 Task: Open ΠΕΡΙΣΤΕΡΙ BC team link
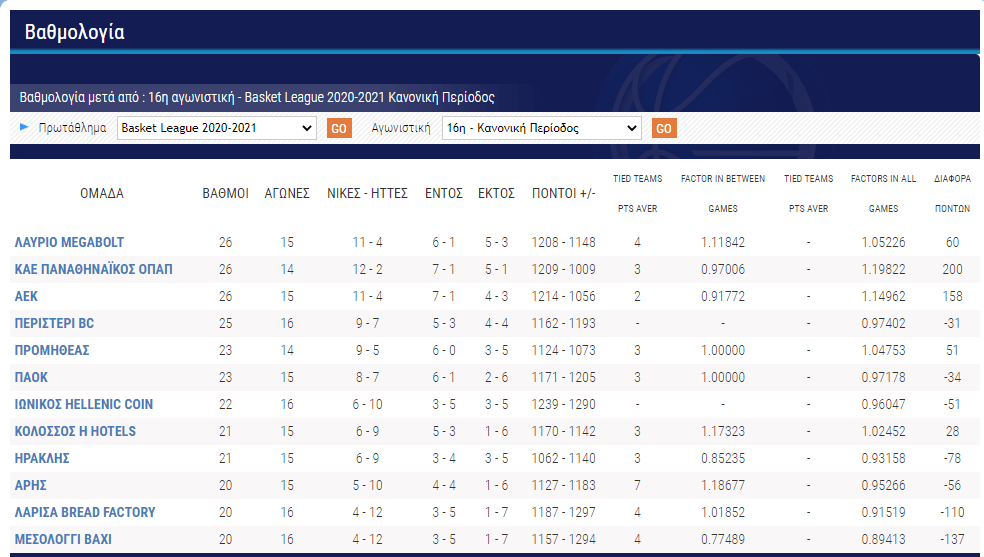(55, 323)
